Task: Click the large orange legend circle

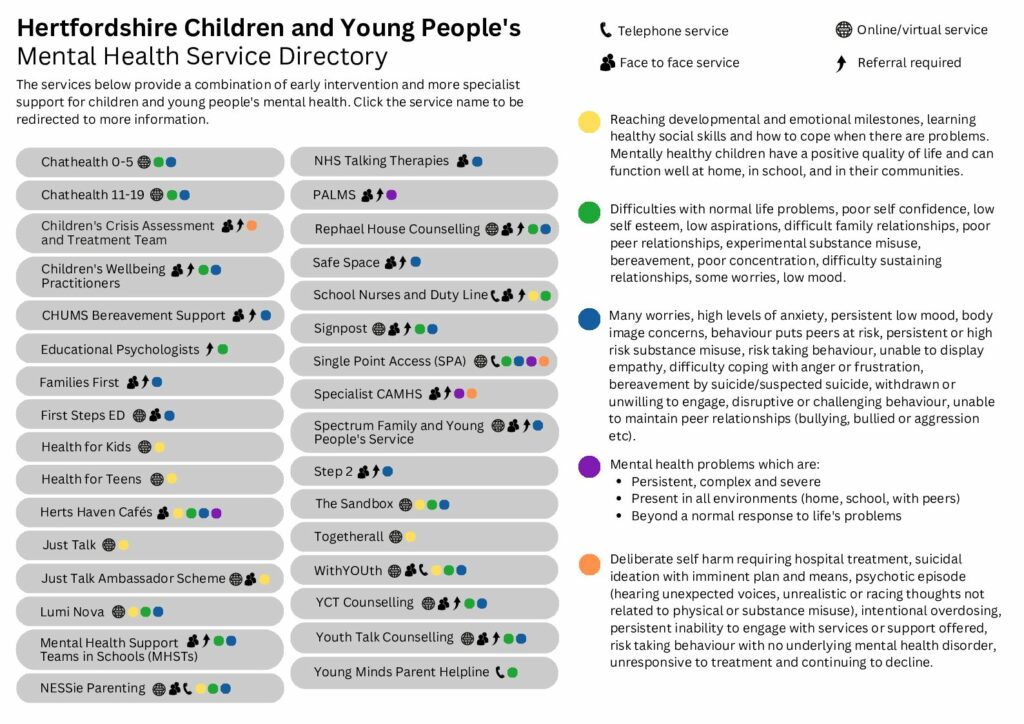Action: [589, 564]
